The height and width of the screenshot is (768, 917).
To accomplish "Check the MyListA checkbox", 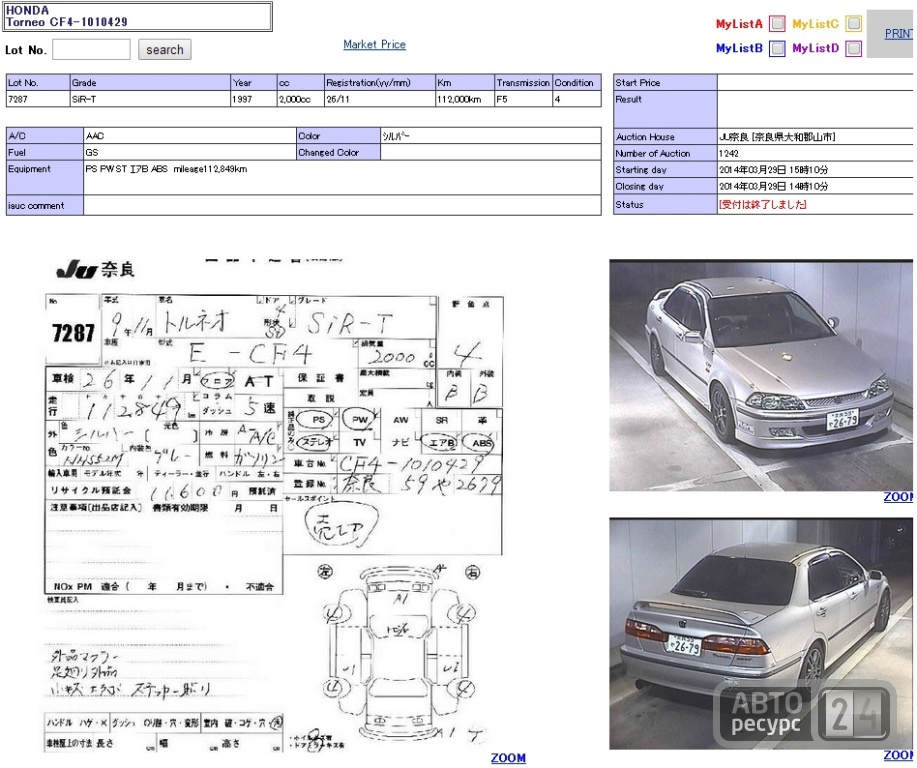I will pyautogui.click(x=777, y=23).
